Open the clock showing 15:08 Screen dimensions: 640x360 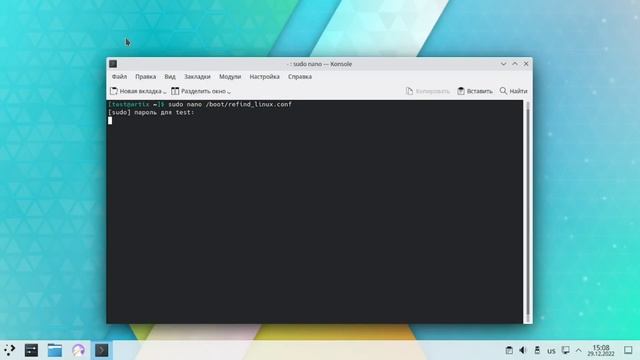click(601, 350)
